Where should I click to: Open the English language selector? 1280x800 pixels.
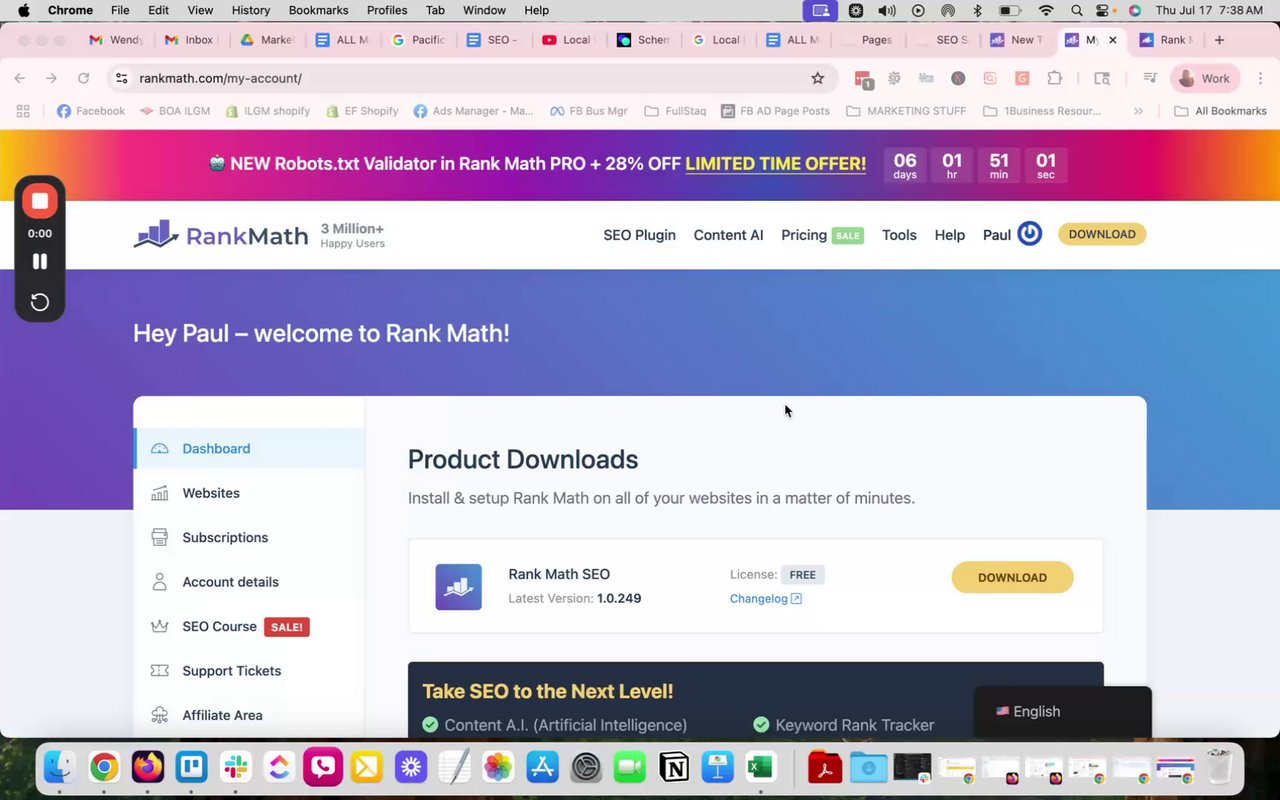click(x=1063, y=711)
